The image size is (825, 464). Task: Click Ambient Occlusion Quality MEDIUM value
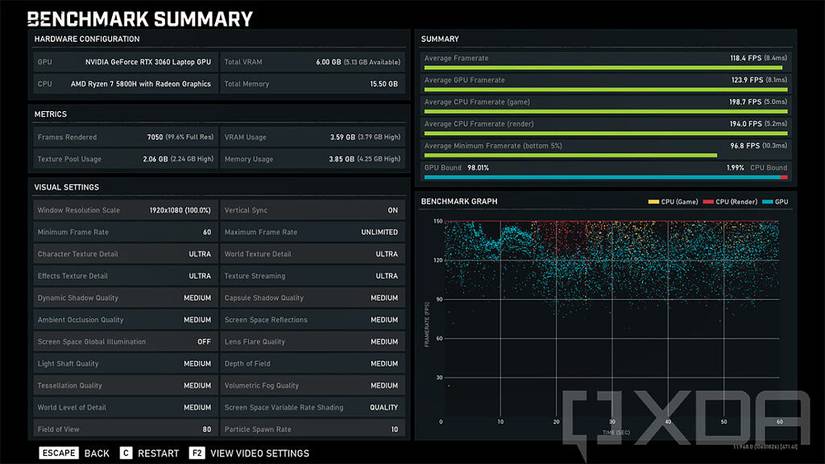click(x=197, y=320)
